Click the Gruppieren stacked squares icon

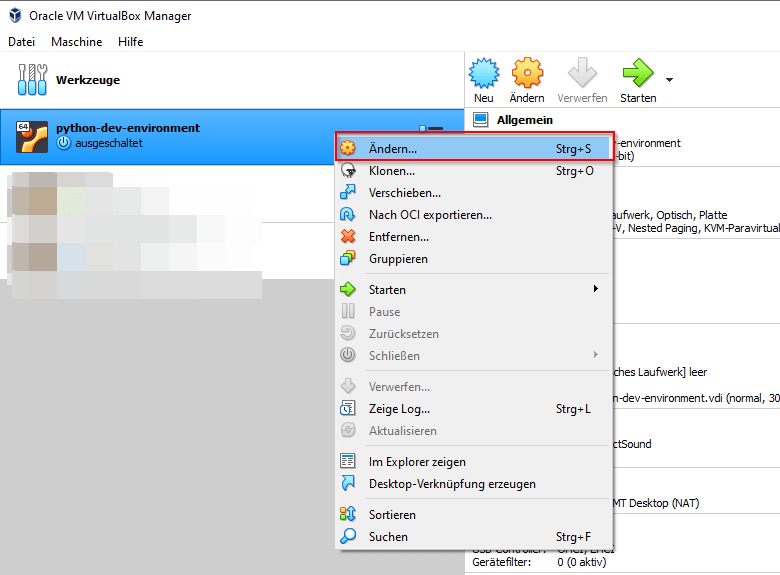(x=348, y=258)
